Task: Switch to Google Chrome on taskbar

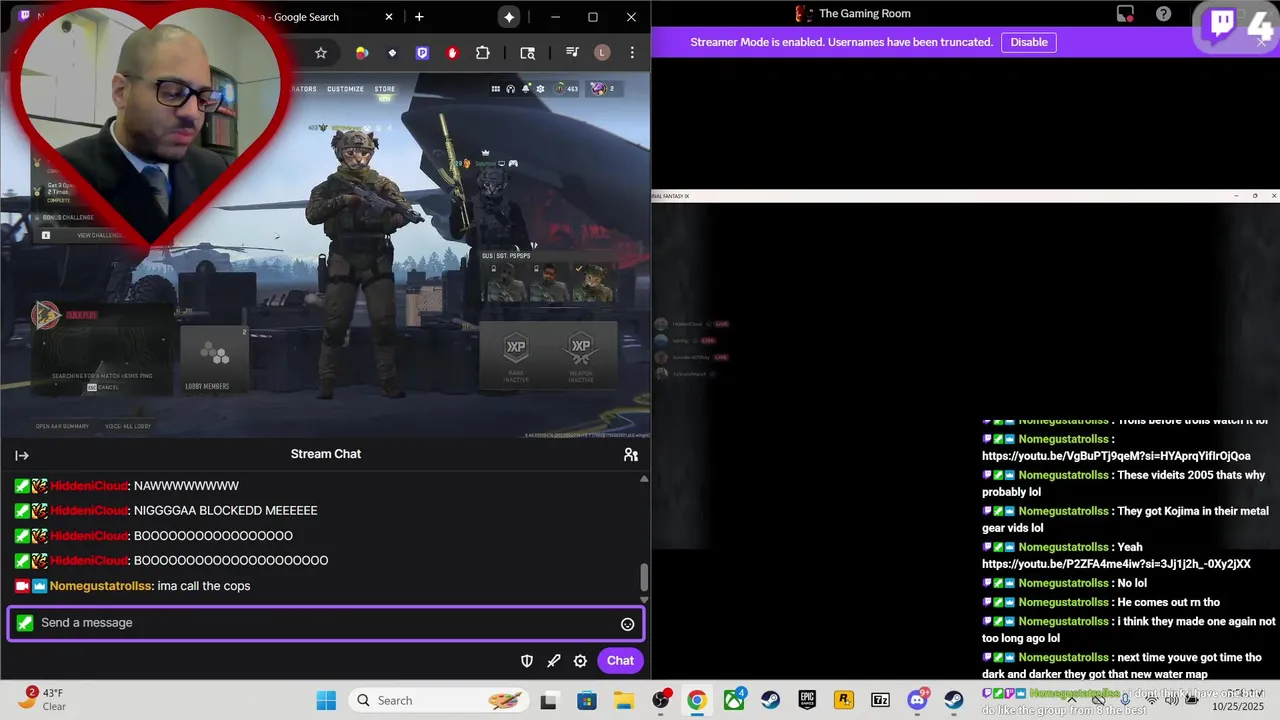Action: coord(697,700)
